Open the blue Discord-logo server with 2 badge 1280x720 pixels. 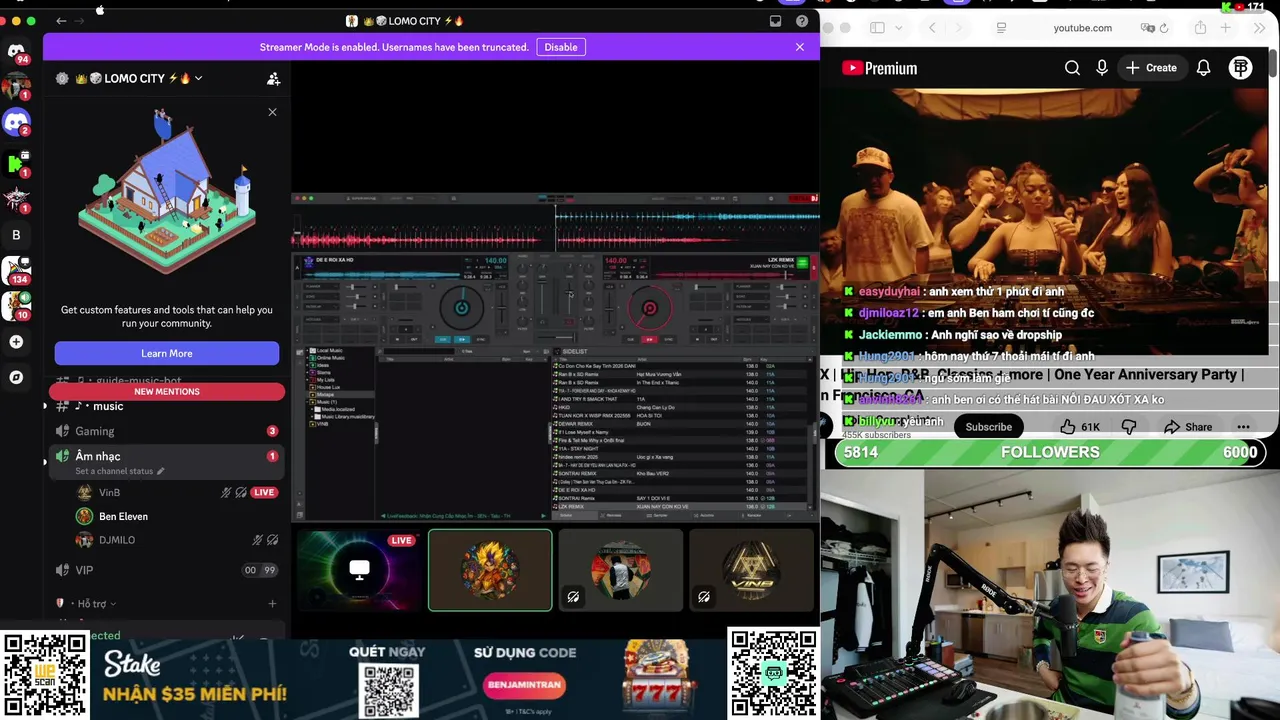[x=16, y=123]
